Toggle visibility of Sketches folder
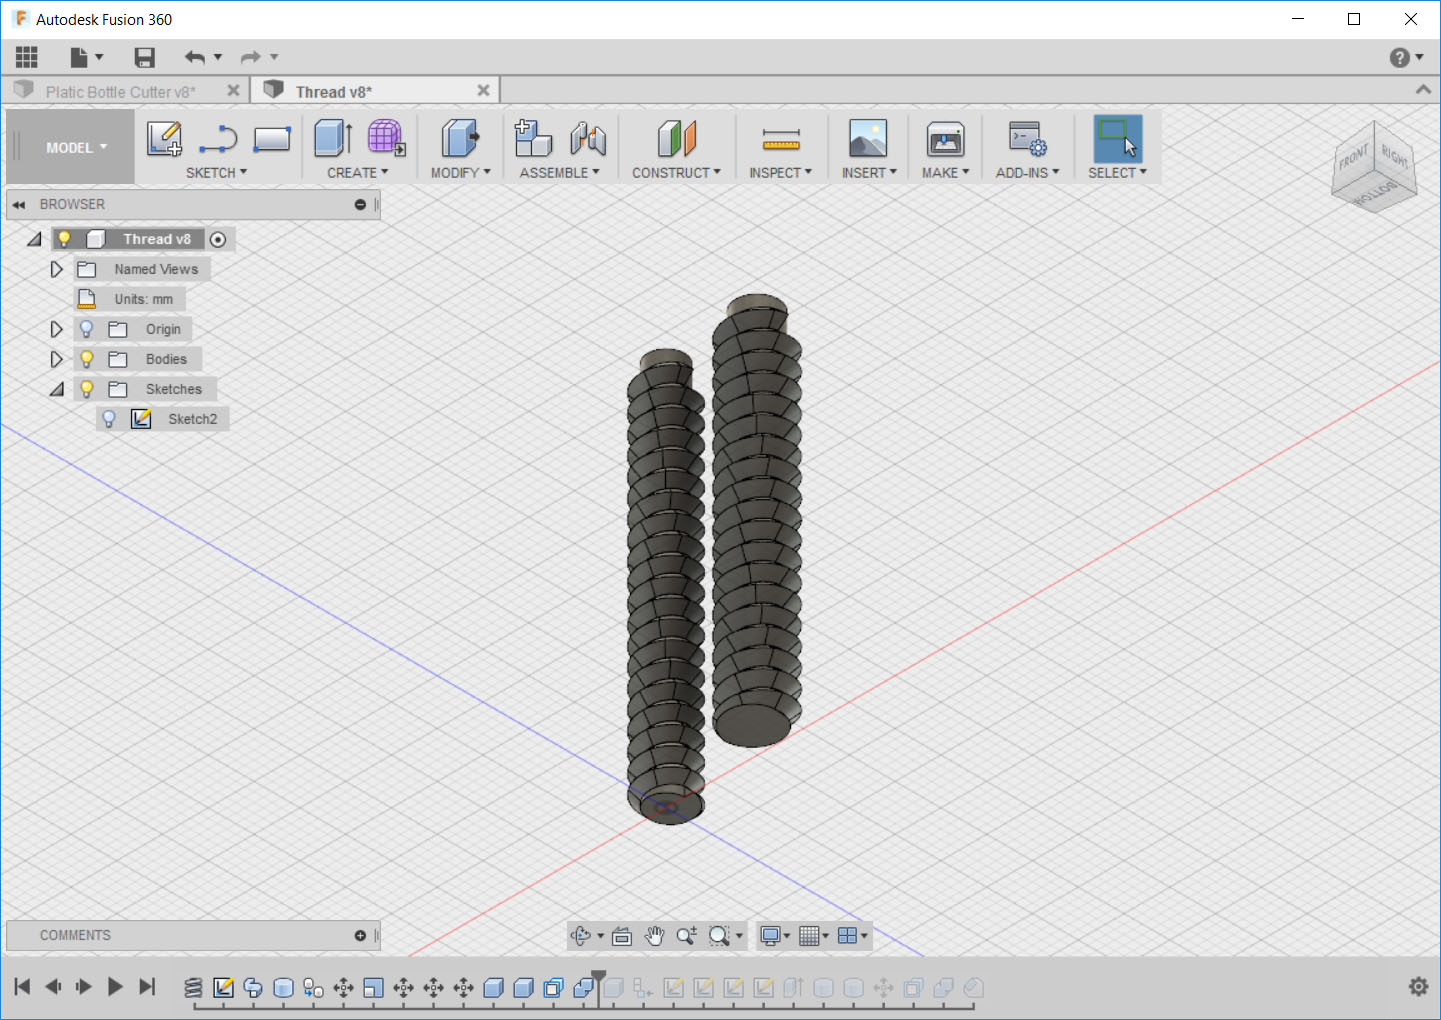The height and width of the screenshot is (1020, 1441). tap(86, 389)
